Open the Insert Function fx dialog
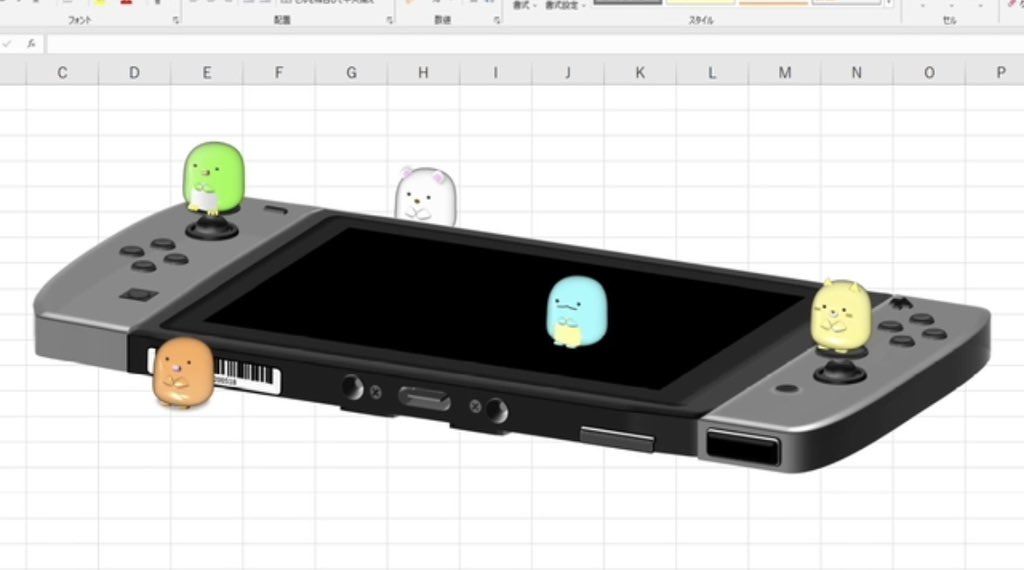 coord(31,44)
